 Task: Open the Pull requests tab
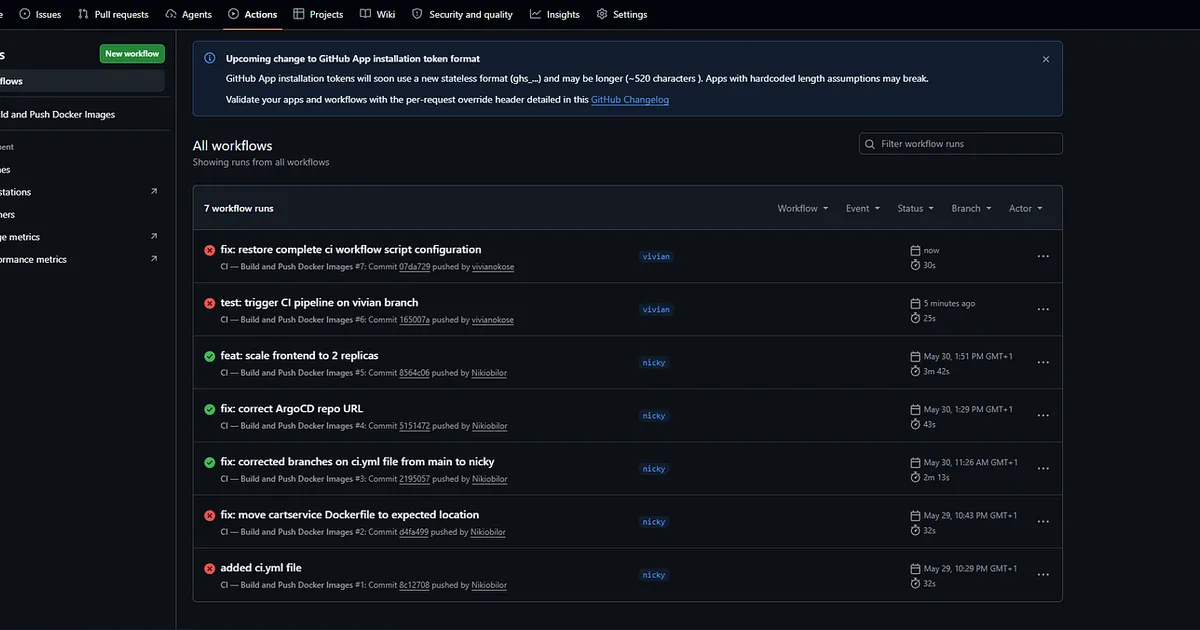[x=113, y=14]
